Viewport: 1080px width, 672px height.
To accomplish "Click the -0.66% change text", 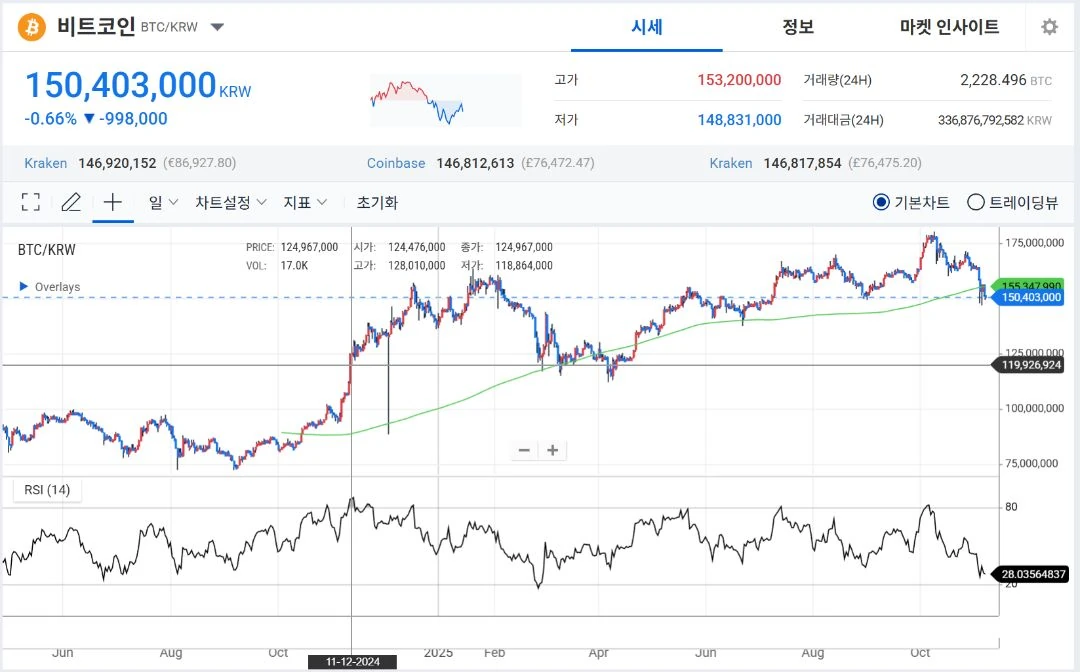I will pos(50,118).
